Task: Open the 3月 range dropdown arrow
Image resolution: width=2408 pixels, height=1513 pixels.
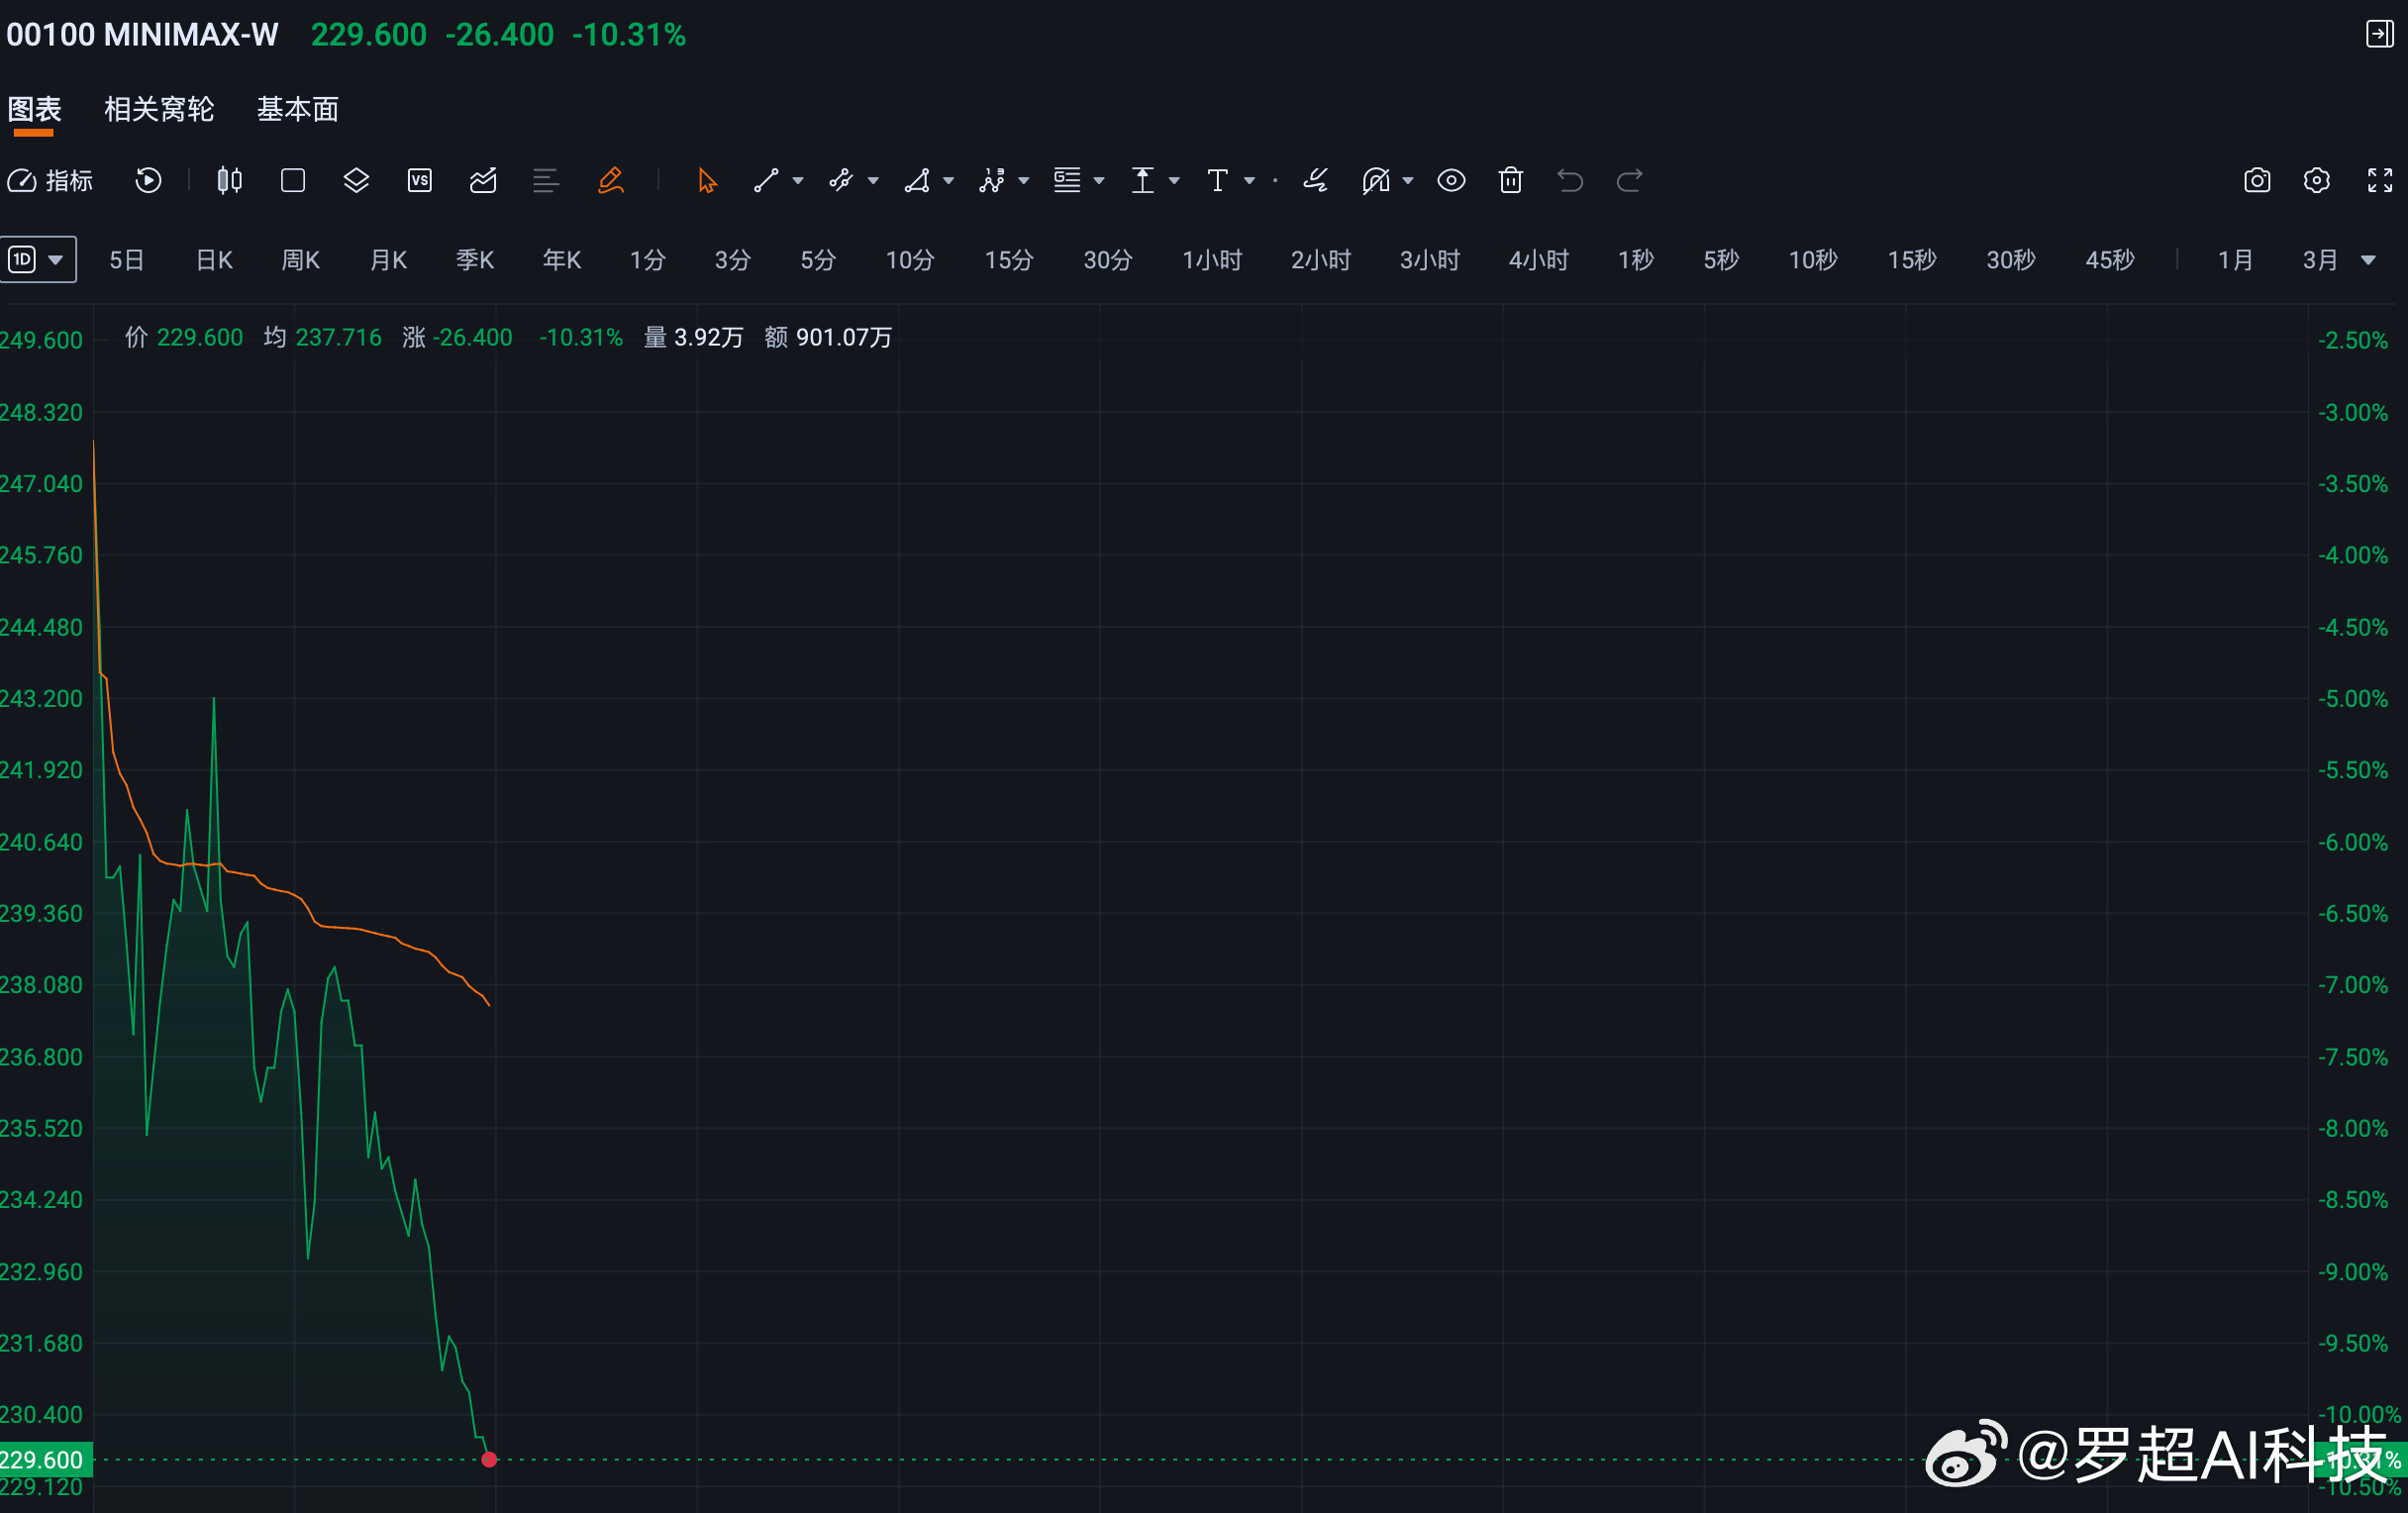Action: pyautogui.click(x=2368, y=260)
